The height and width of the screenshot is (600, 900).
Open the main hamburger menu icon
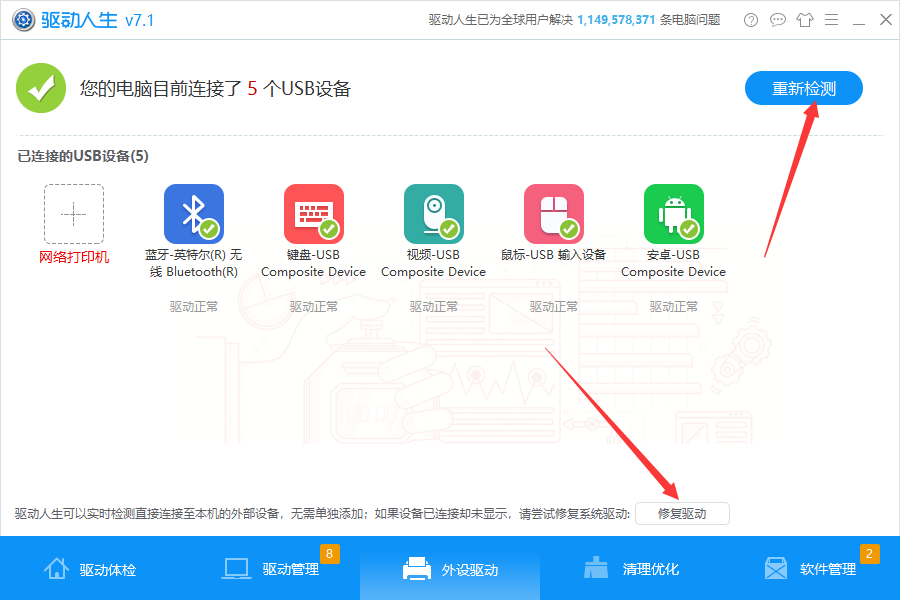[x=831, y=20]
